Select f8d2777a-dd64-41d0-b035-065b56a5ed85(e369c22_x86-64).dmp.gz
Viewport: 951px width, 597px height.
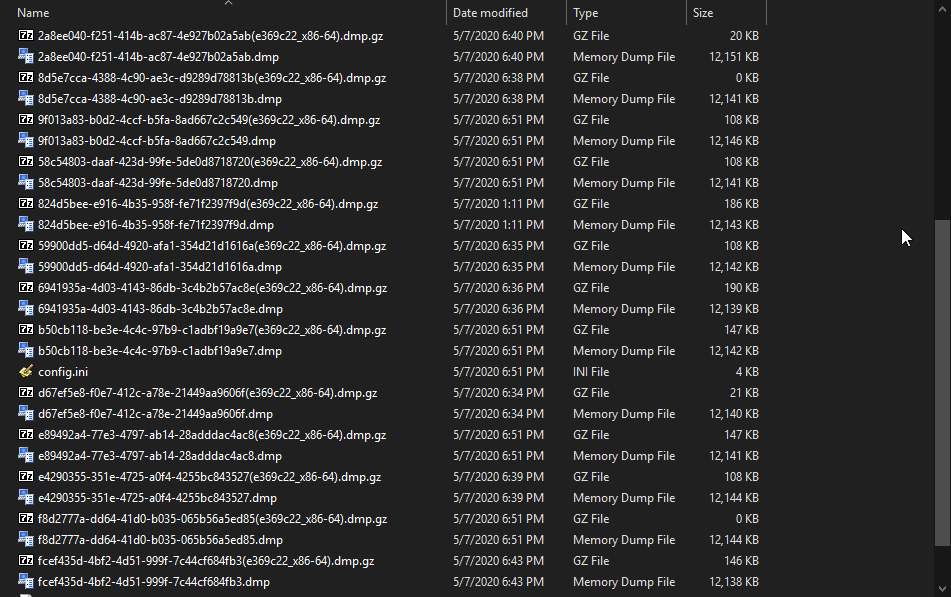tap(212, 519)
